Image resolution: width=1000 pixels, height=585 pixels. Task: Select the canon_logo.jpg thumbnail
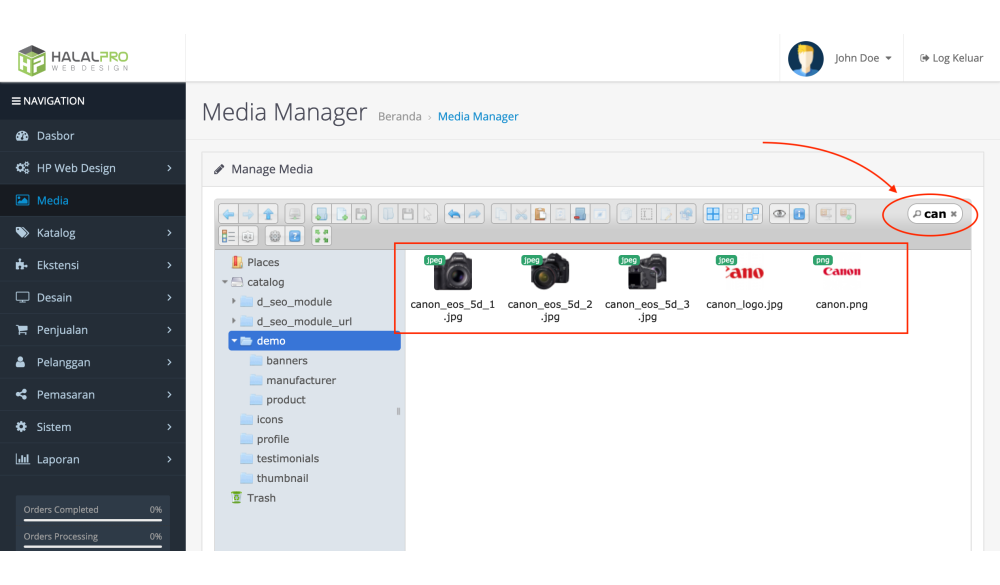[x=743, y=273]
